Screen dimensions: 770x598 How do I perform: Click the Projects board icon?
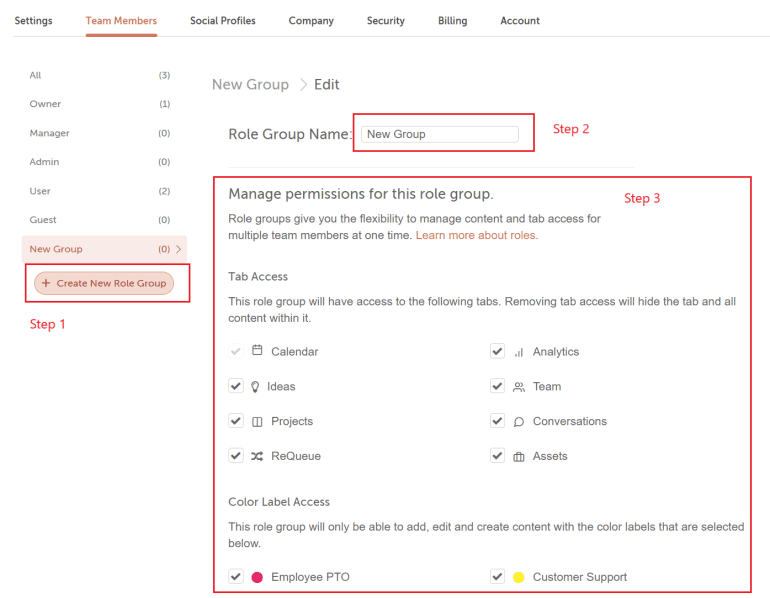tap(257, 422)
